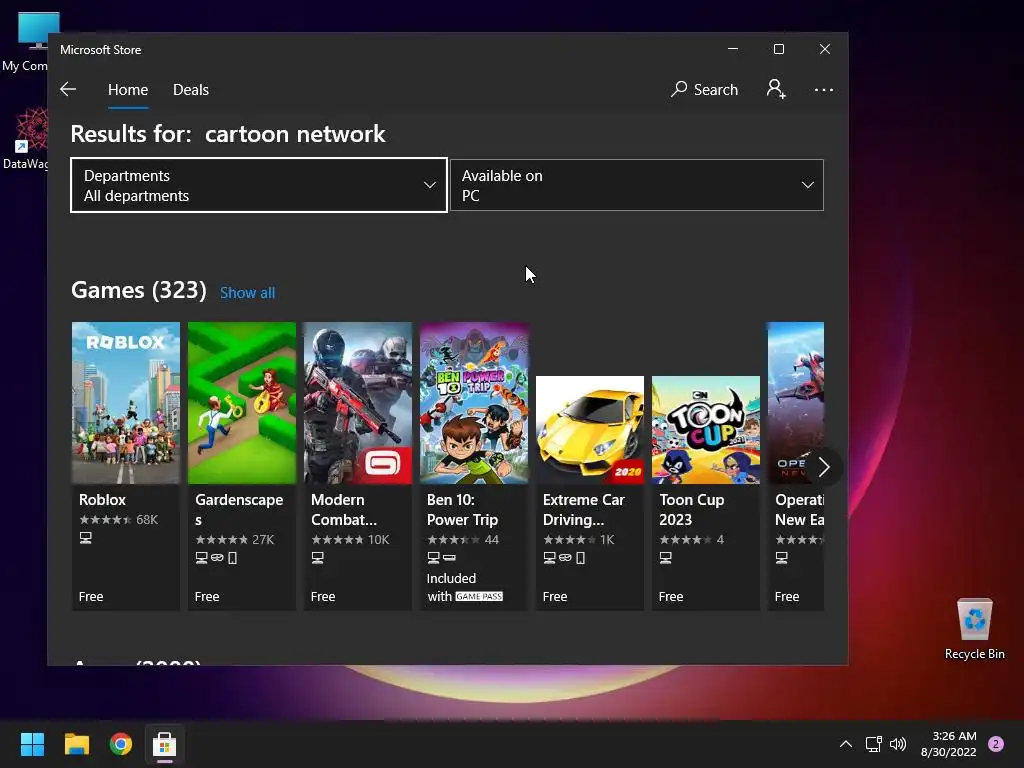Viewport: 1024px width, 768px height.
Task: Click the taskbar clock and date
Action: click(949, 744)
